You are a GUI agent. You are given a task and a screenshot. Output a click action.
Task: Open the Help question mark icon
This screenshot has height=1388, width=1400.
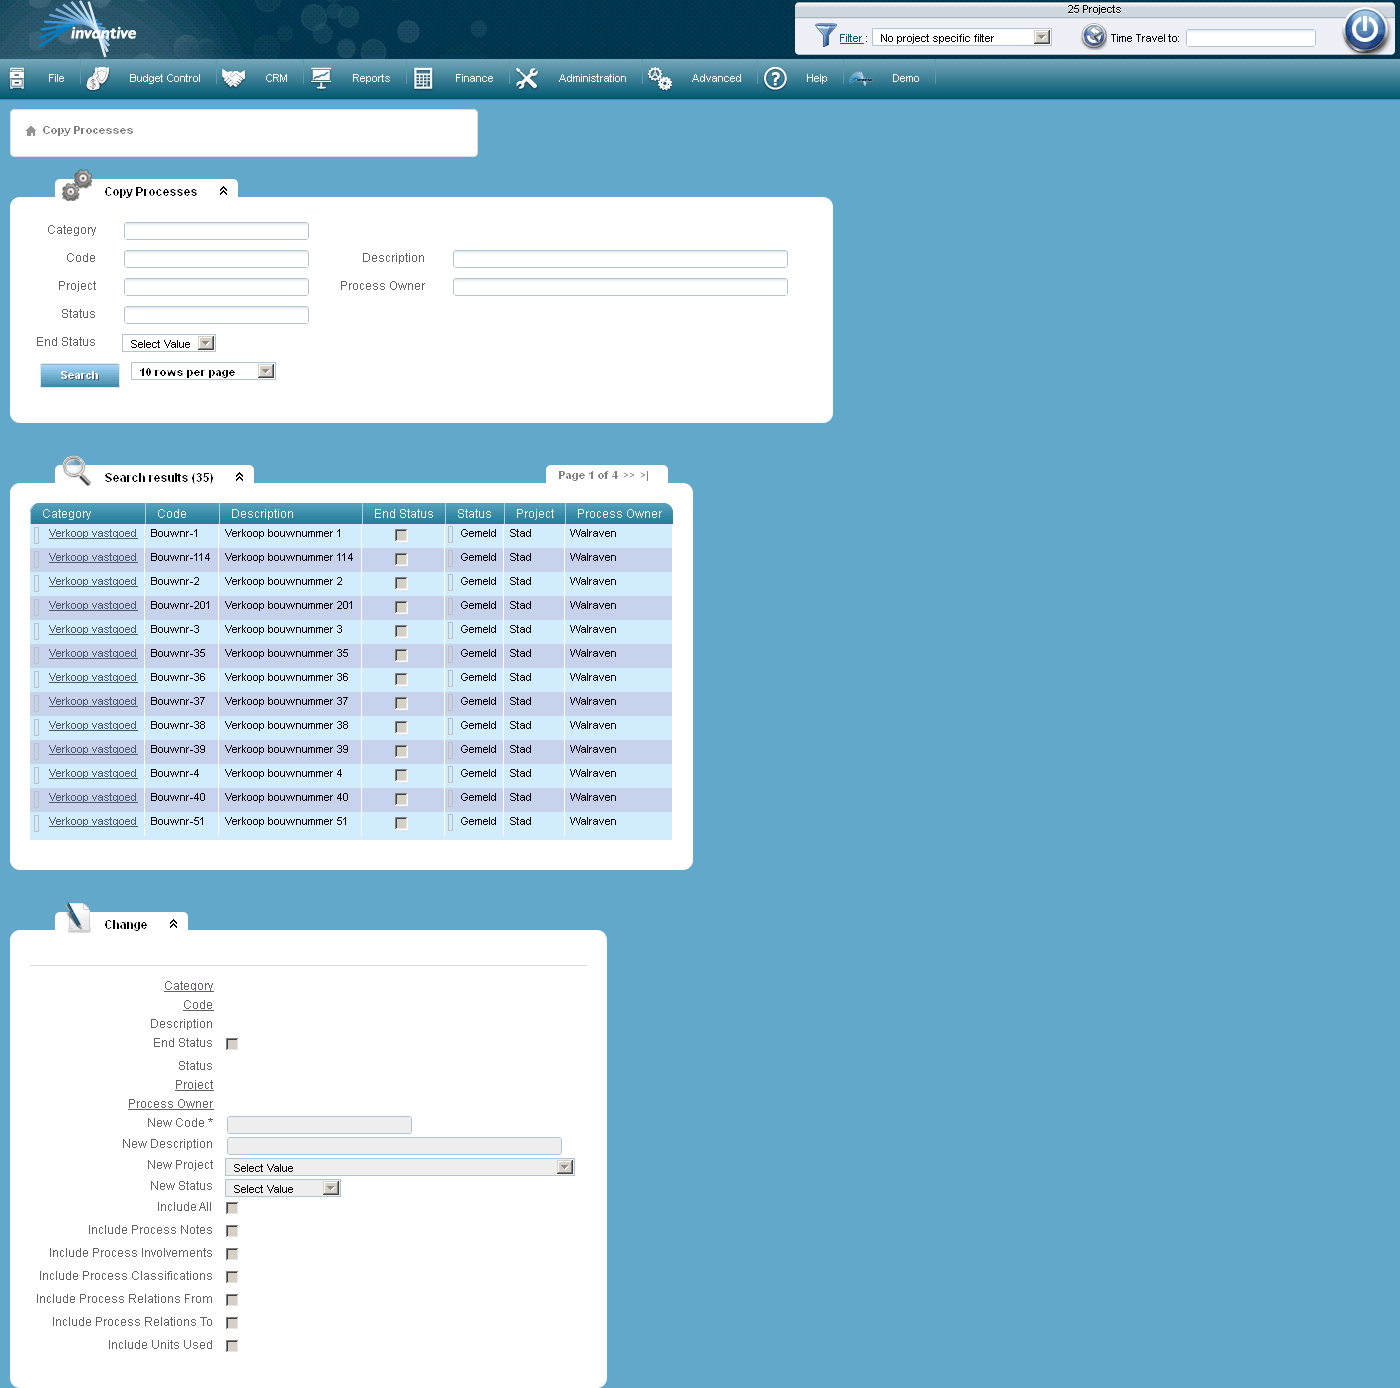(775, 78)
